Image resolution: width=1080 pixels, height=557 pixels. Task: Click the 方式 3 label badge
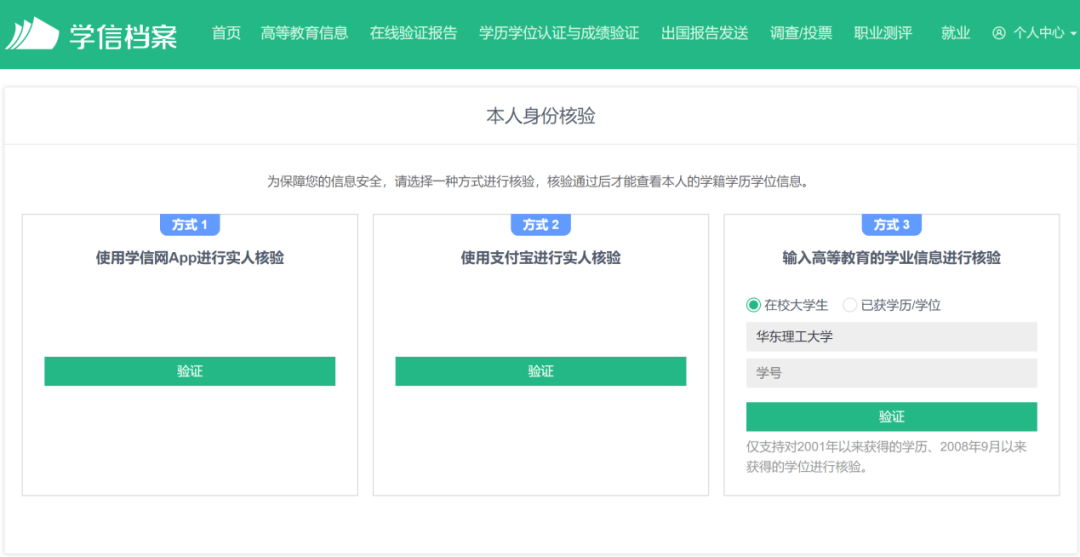891,225
